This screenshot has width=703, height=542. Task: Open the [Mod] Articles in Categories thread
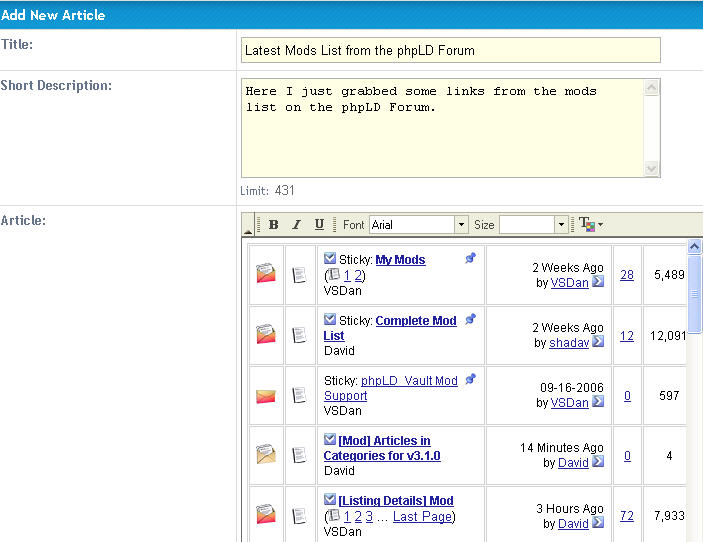click(x=382, y=448)
